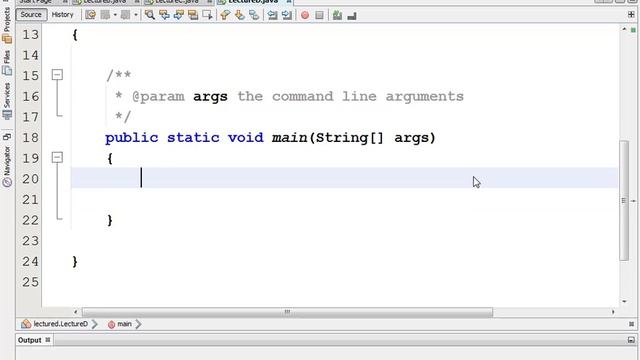Minimize the Output panel

coord(631,340)
